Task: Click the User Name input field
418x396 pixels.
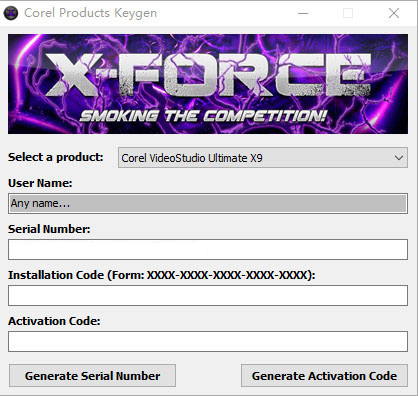Action: pyautogui.click(x=208, y=203)
